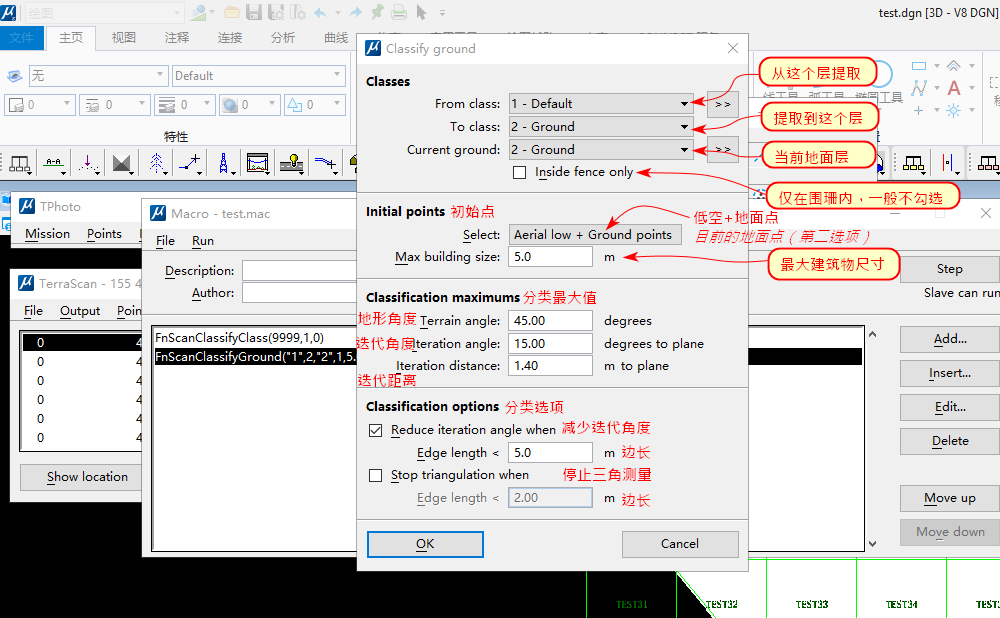Switch to the 分析 ribbon tab
This screenshot has width=1000, height=618.
tap(283, 38)
